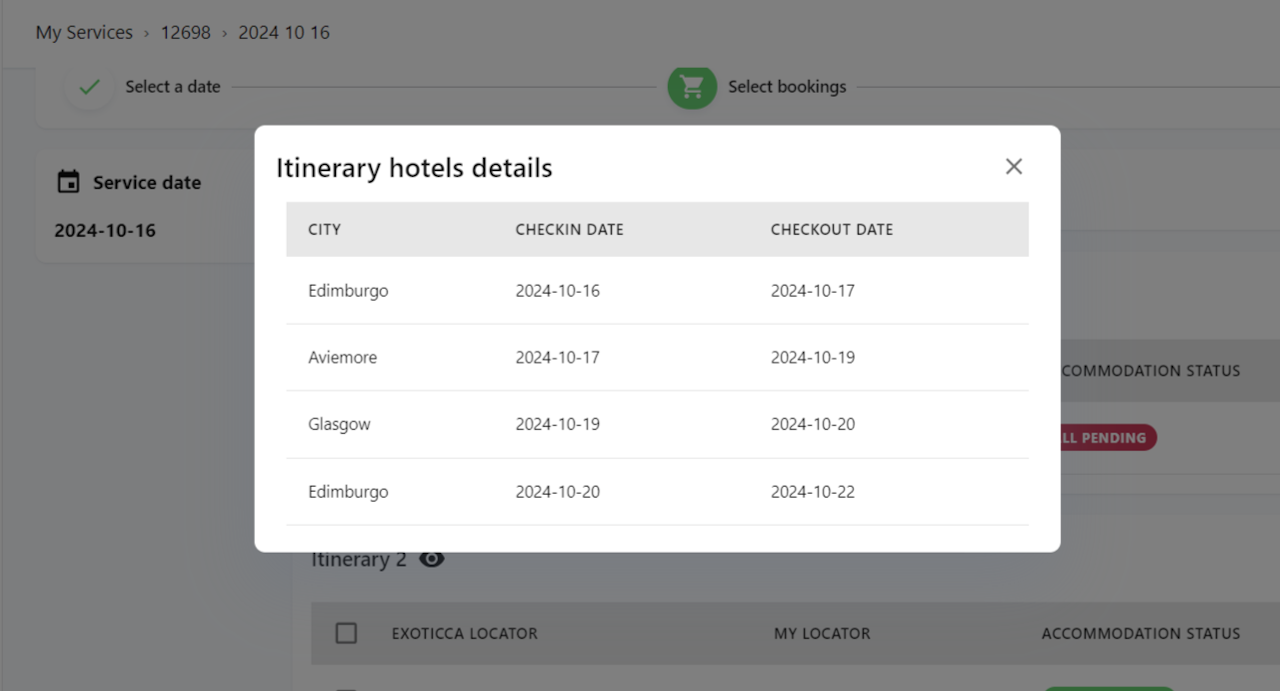Click the CHECKOUT DATE column header
The height and width of the screenshot is (691, 1280).
(831, 229)
